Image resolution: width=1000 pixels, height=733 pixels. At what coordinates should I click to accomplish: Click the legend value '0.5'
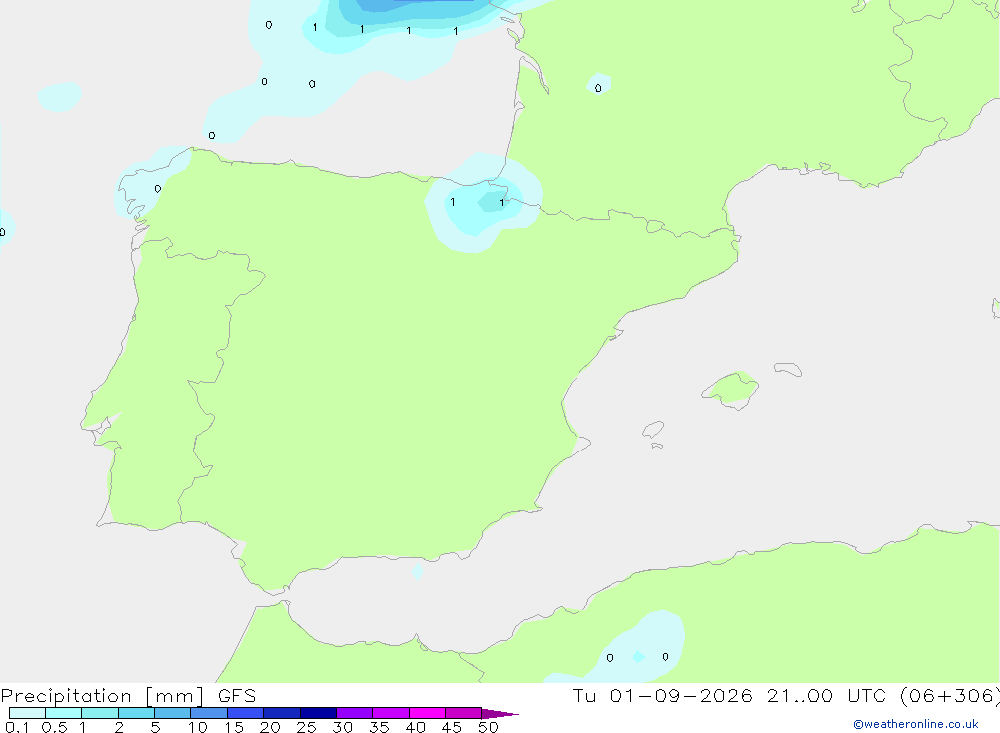tap(54, 727)
